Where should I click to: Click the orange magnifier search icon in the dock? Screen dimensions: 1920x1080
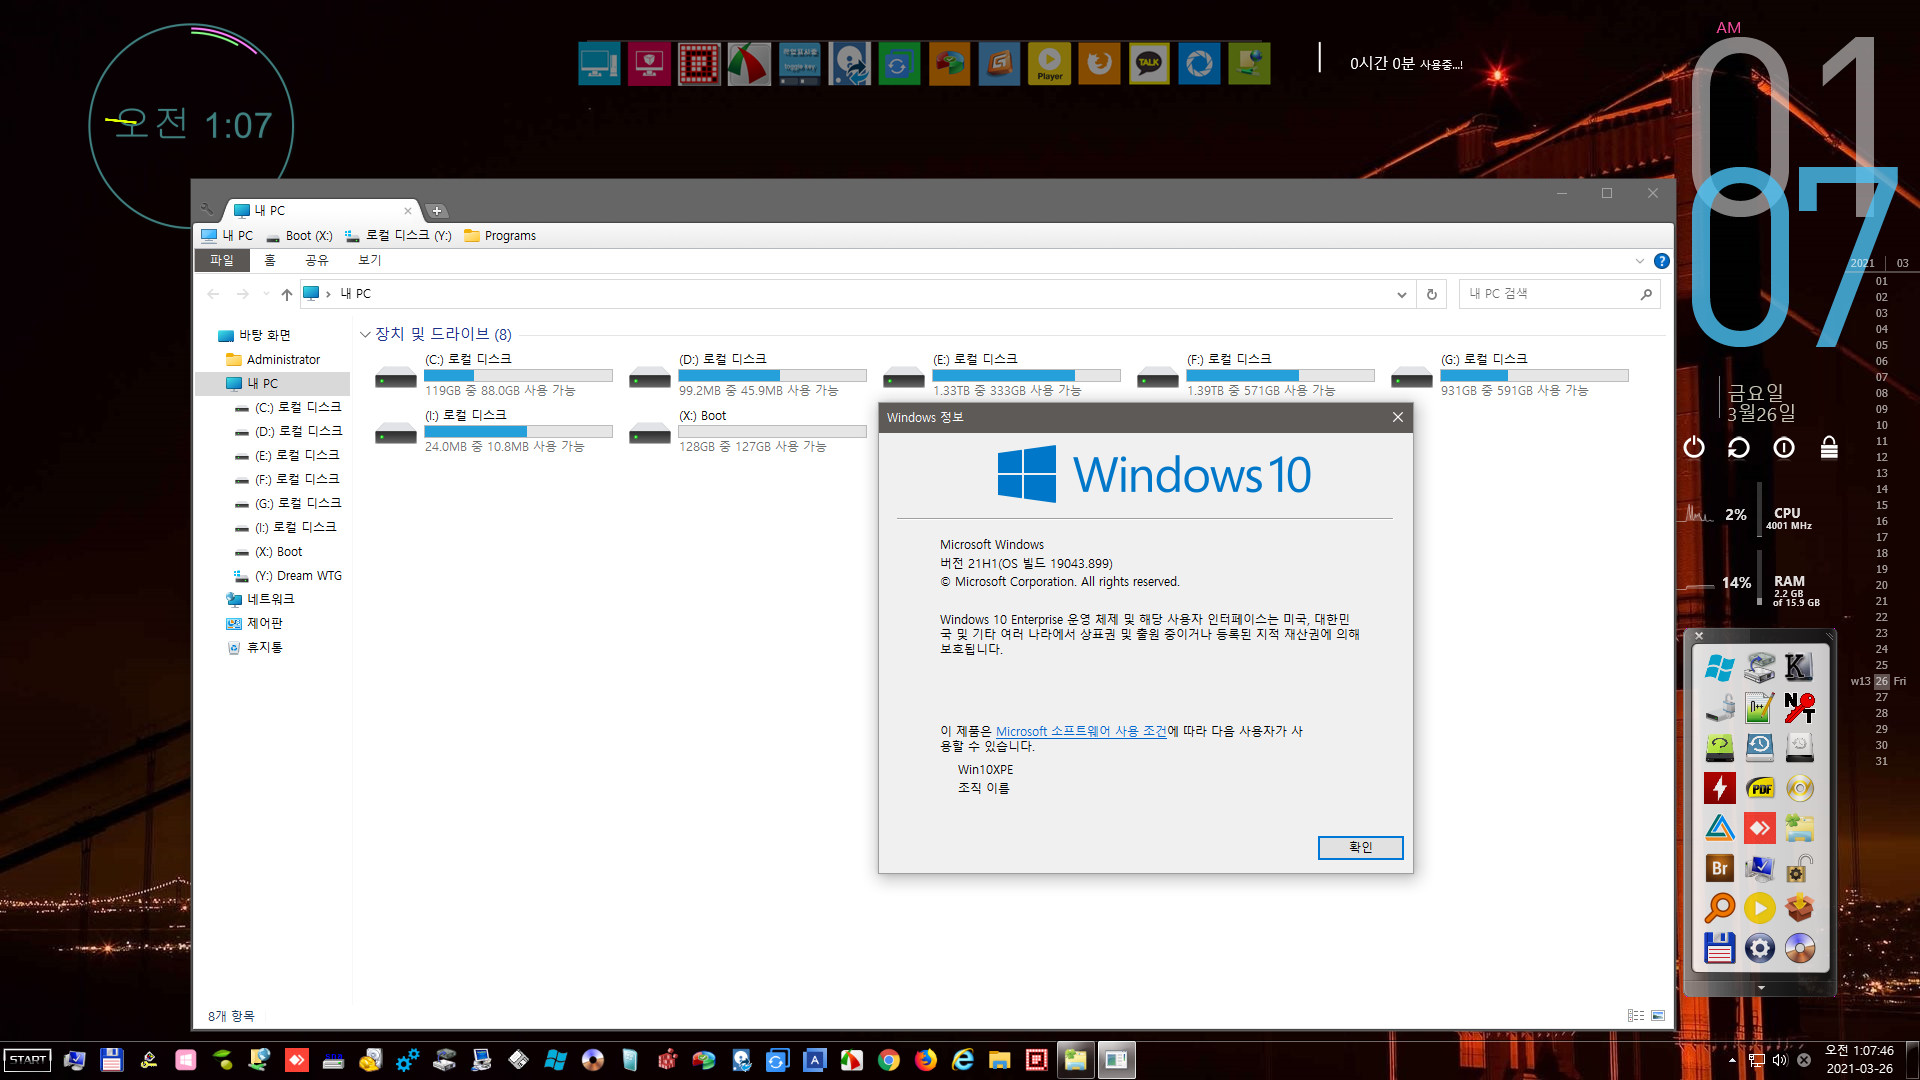tap(1720, 908)
